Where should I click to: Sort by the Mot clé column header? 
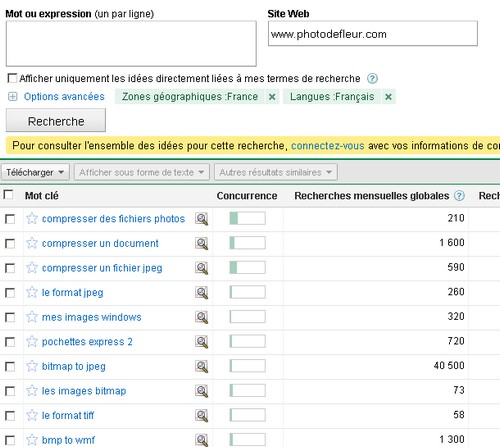42,196
